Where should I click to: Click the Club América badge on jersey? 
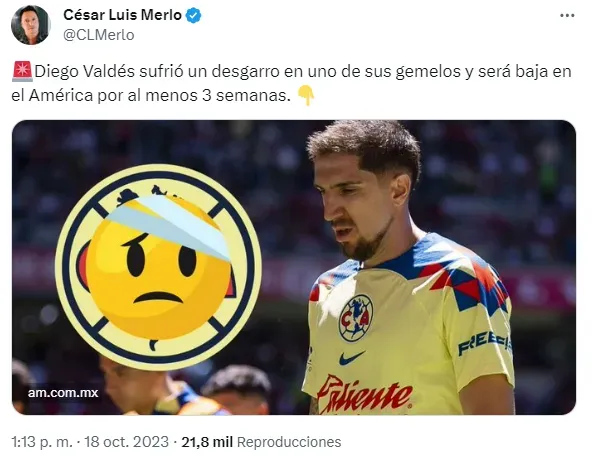click(x=355, y=318)
